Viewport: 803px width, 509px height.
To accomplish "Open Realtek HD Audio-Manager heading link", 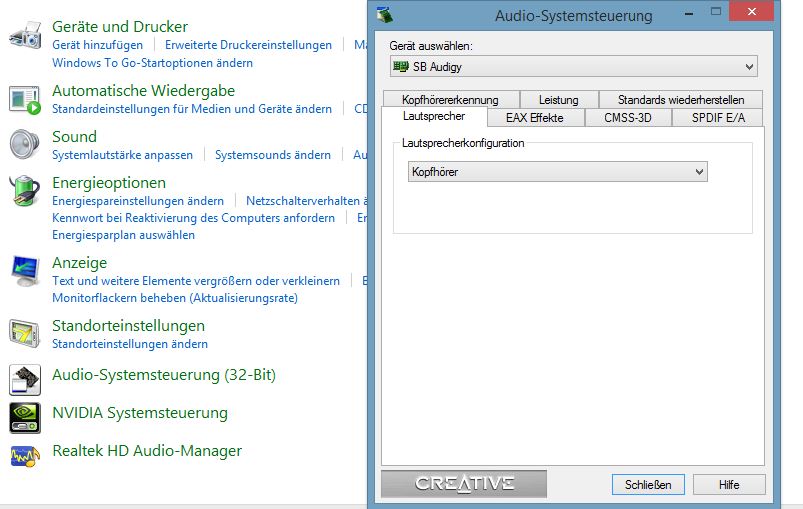I will coord(147,451).
